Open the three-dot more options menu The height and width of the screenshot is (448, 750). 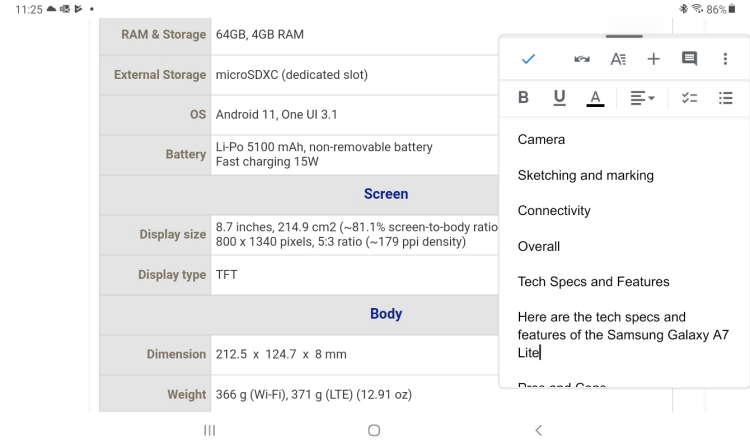[x=725, y=59]
